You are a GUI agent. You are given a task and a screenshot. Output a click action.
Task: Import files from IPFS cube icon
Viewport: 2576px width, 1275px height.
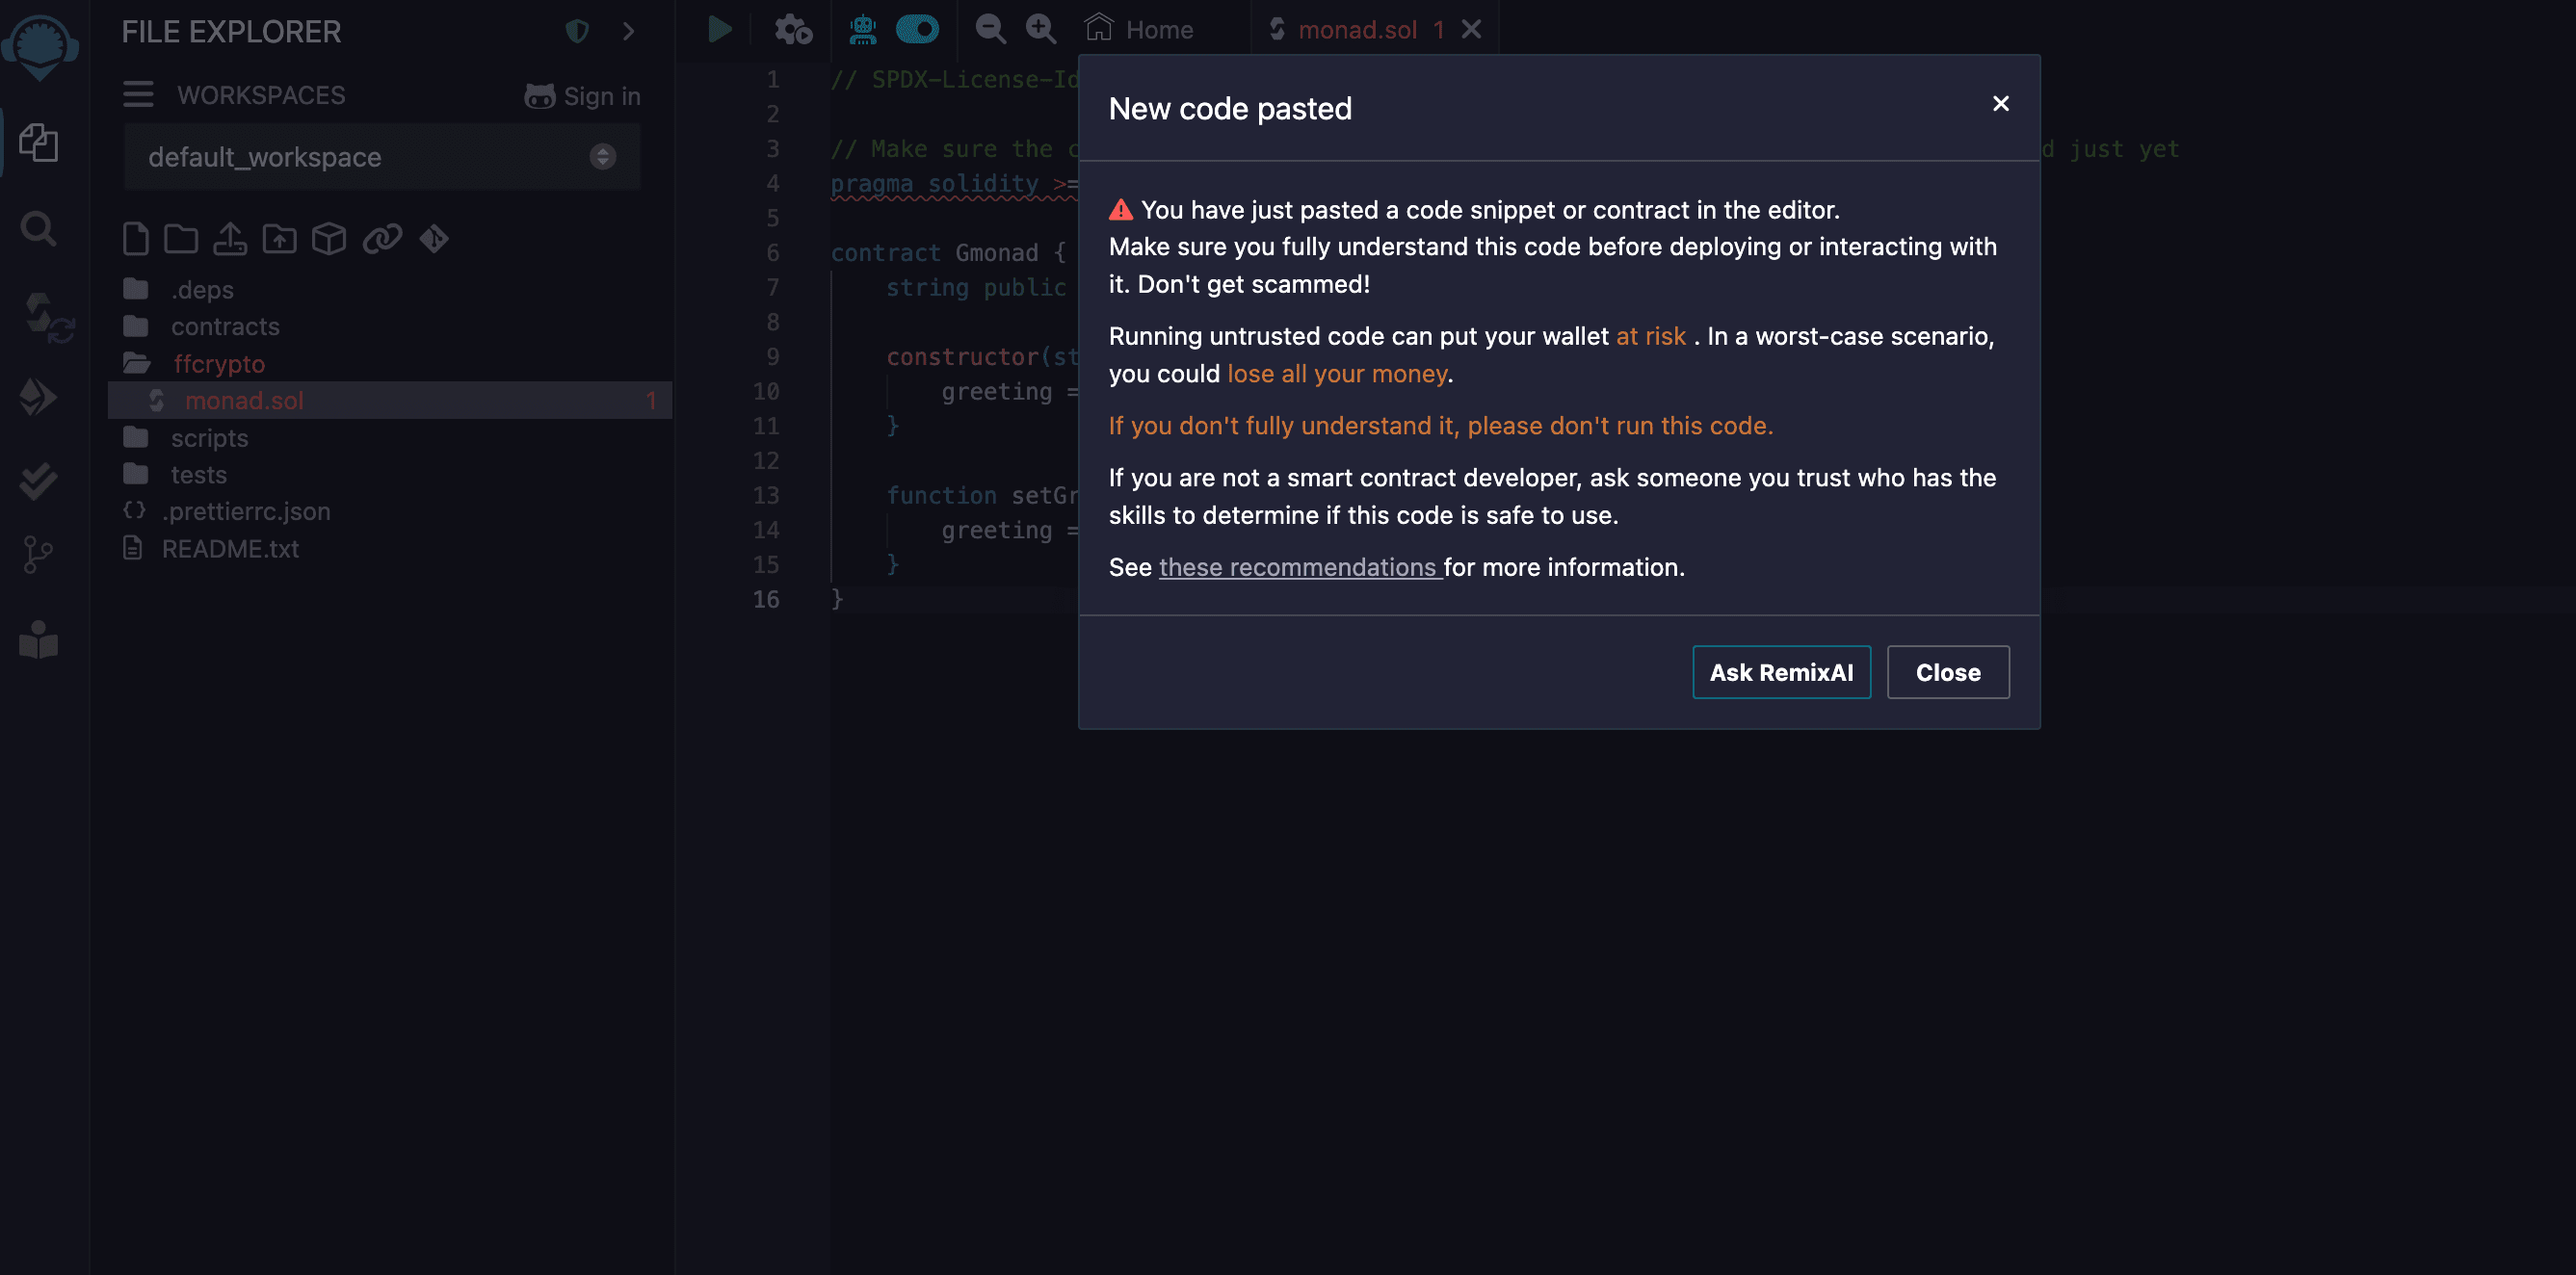tap(329, 239)
